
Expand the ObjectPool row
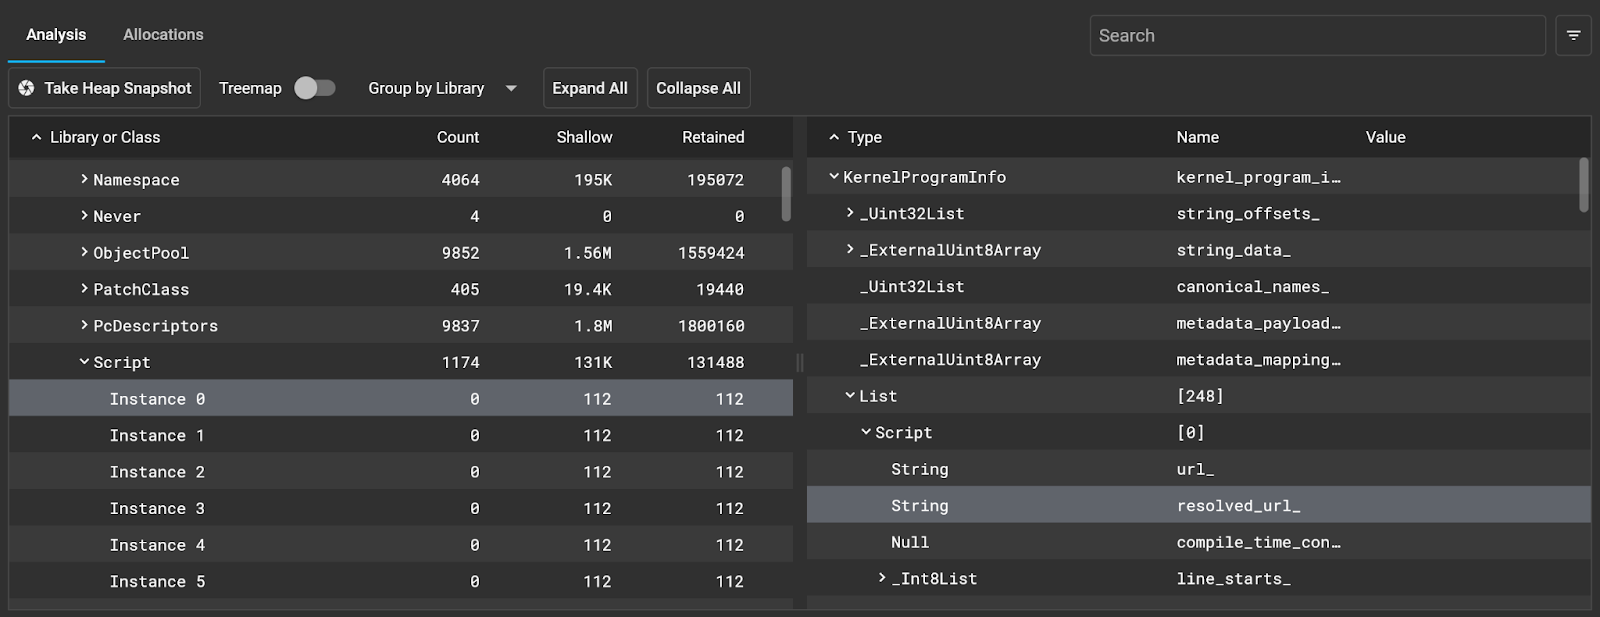84,252
